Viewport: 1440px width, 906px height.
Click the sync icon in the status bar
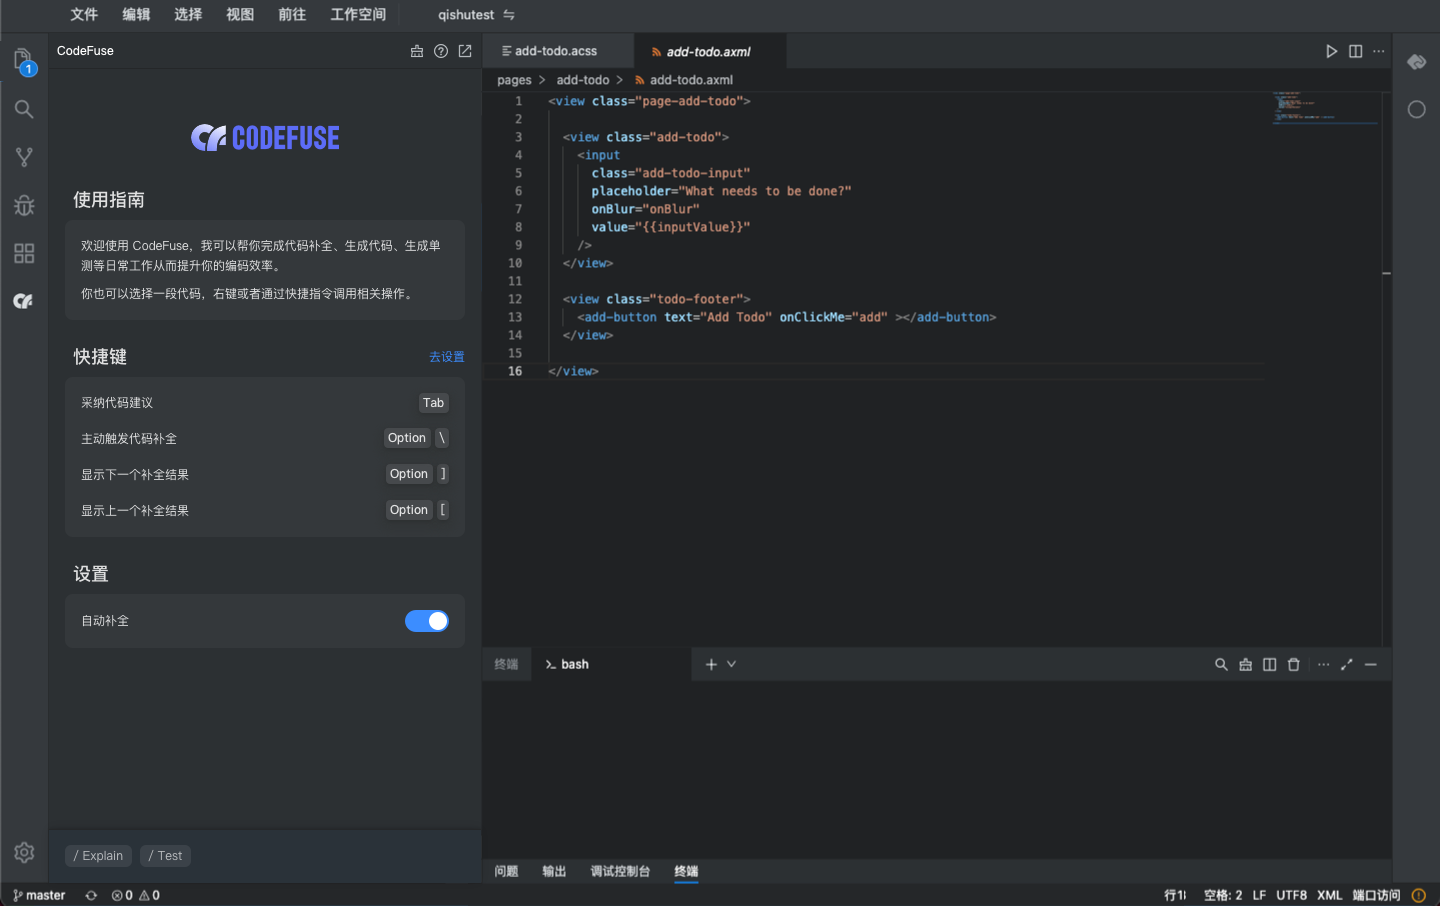tap(91, 895)
